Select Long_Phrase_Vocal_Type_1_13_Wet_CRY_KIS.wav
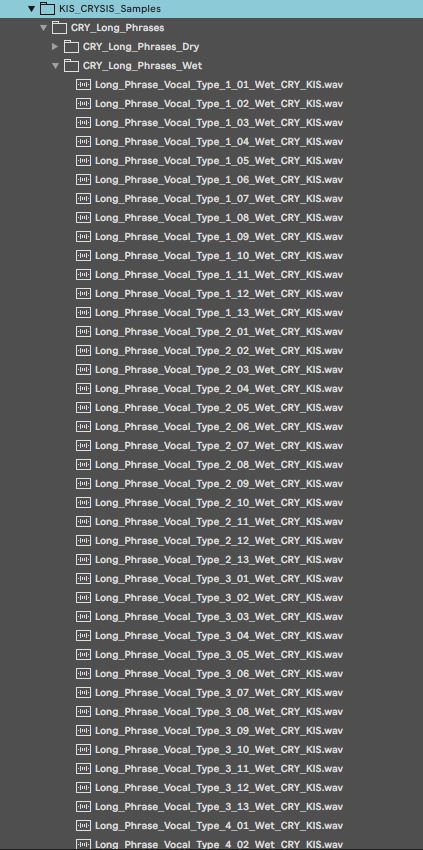423x850 pixels. [x=219, y=313]
